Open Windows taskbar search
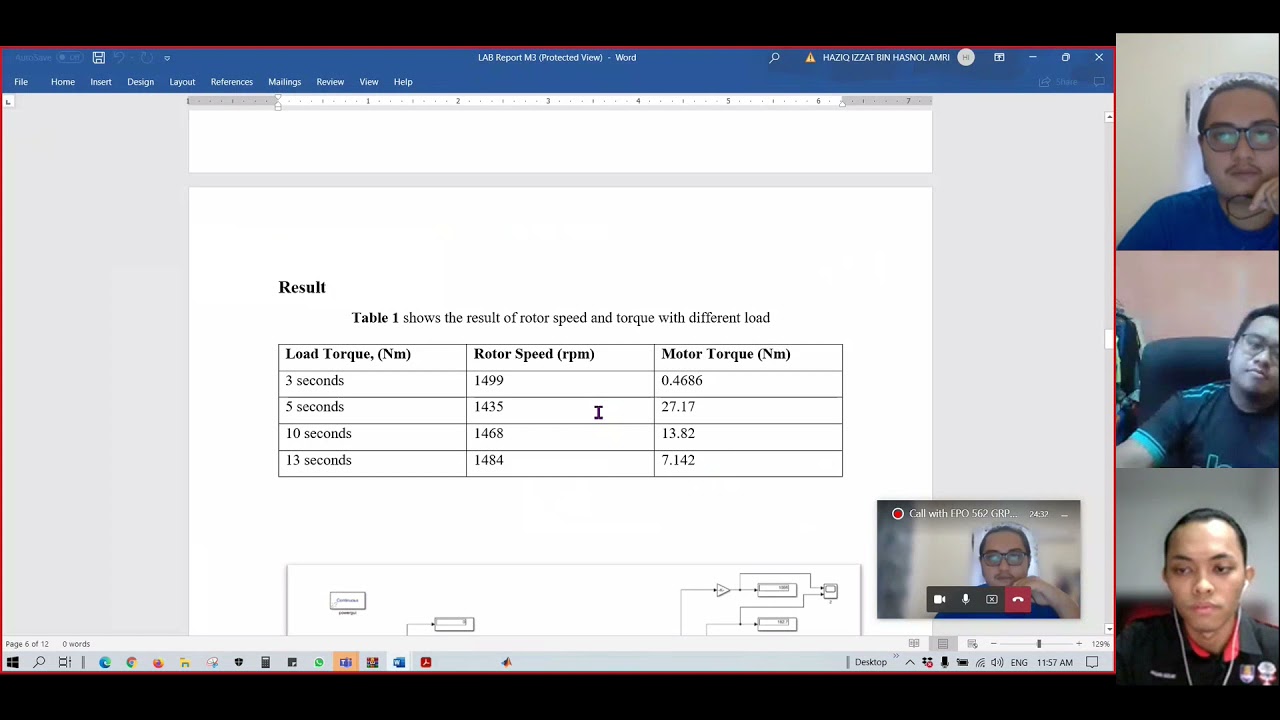 coord(39,662)
